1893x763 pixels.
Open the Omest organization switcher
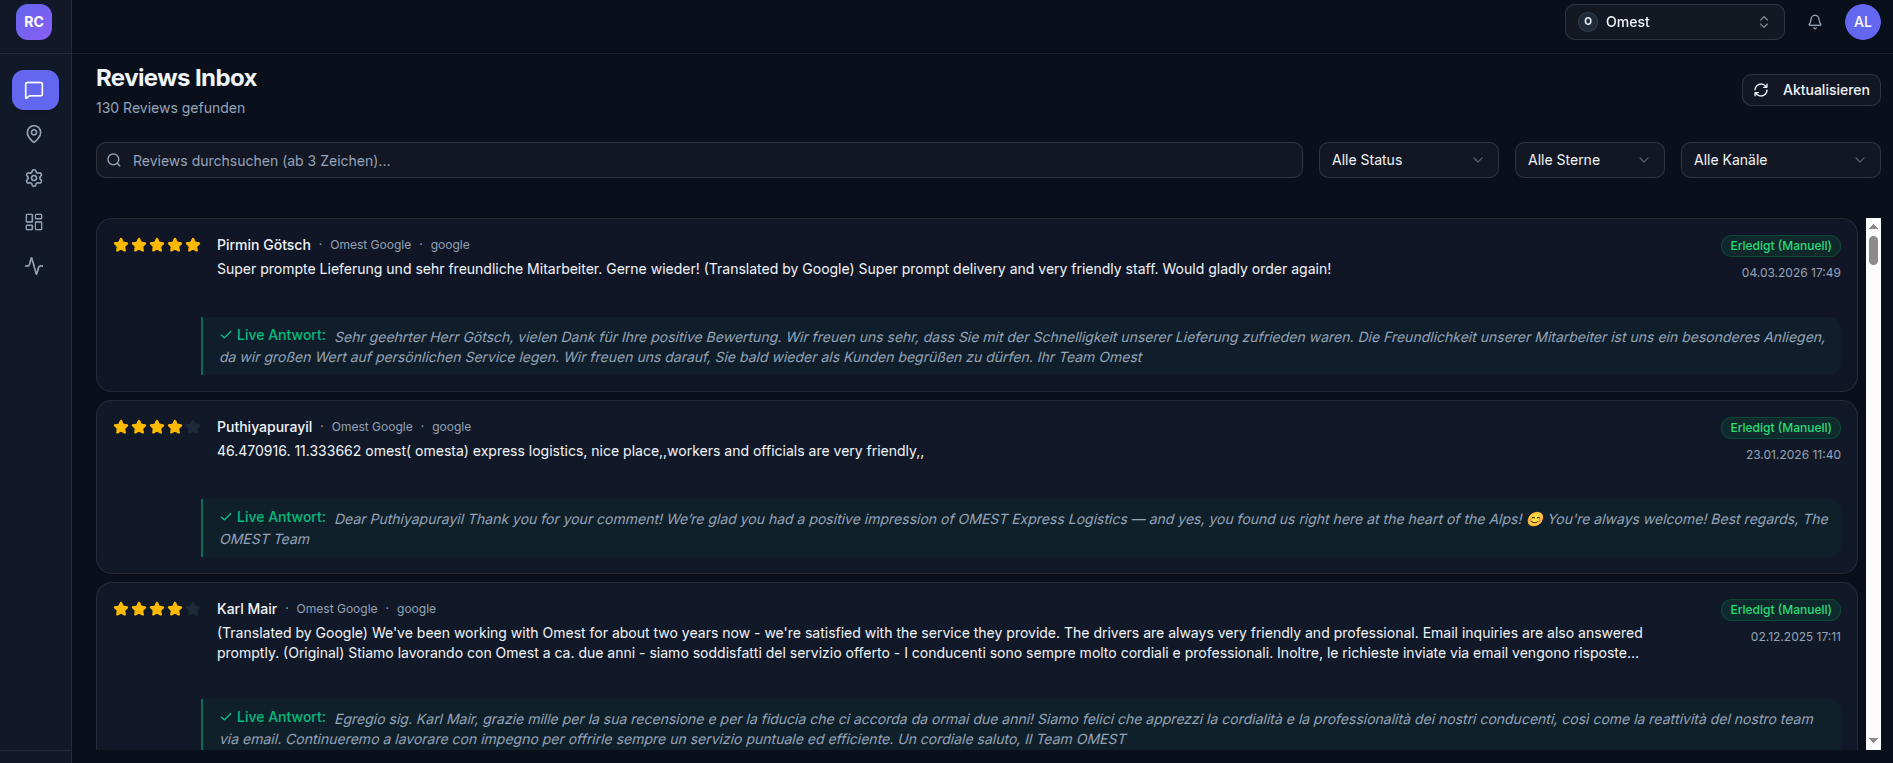click(x=1674, y=22)
